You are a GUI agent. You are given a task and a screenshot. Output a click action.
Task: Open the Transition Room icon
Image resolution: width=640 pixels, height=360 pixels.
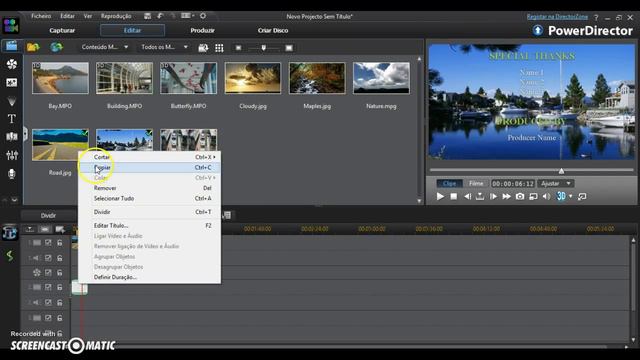tap(12, 136)
